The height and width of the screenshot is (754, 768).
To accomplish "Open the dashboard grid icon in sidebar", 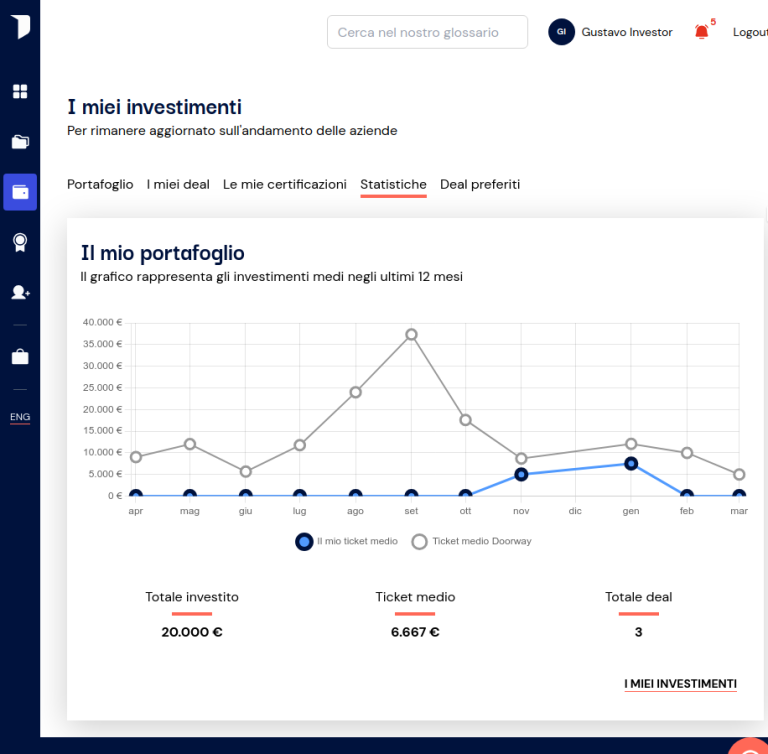I will [20, 92].
